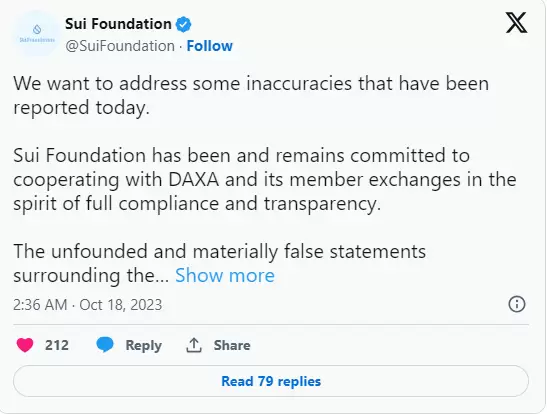Click the text about unfounded false statements
Viewport: 547px width, 414px height.
219,263
